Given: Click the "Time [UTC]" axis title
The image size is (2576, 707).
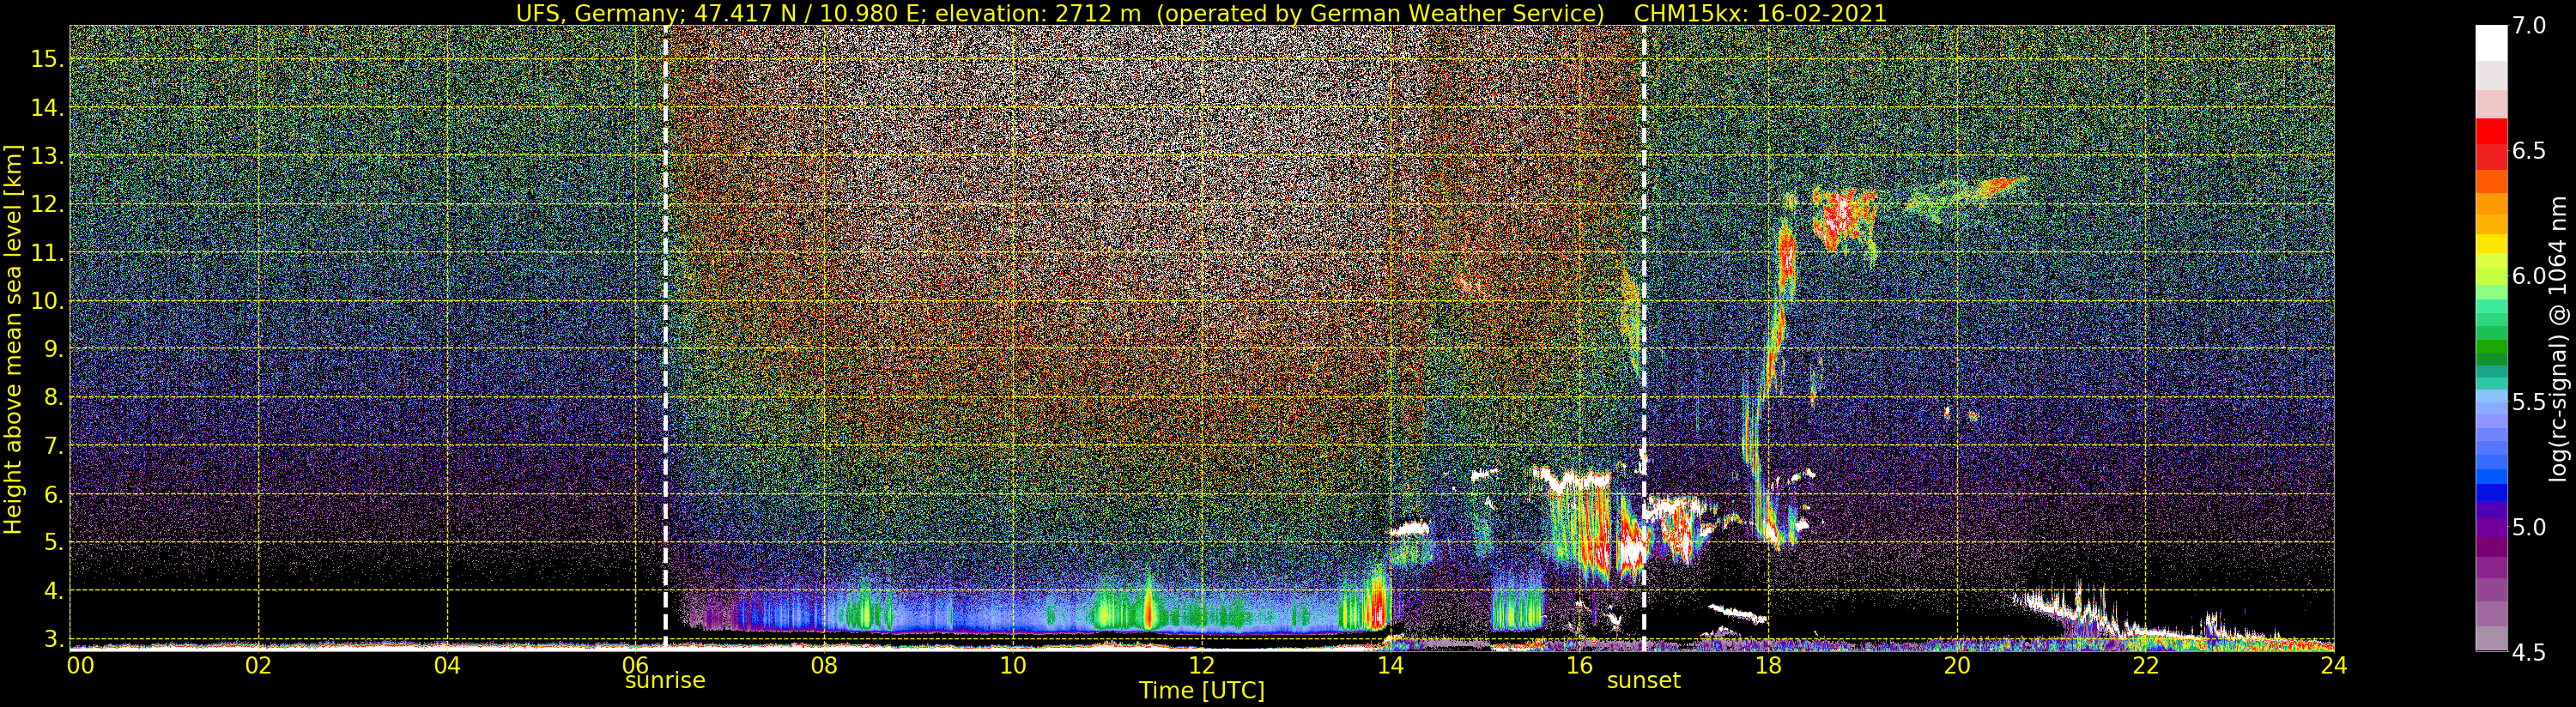Looking at the screenshot, I should tap(1201, 691).
